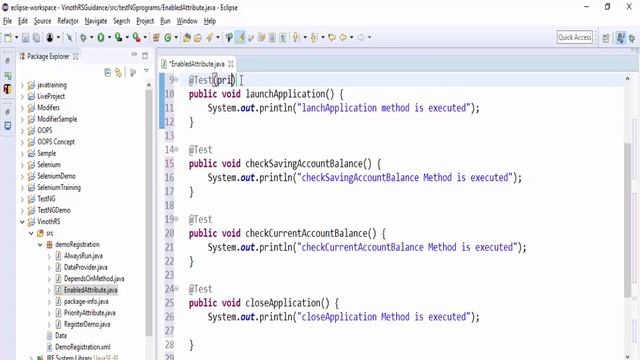Open the Navigate menu

(x=96, y=21)
